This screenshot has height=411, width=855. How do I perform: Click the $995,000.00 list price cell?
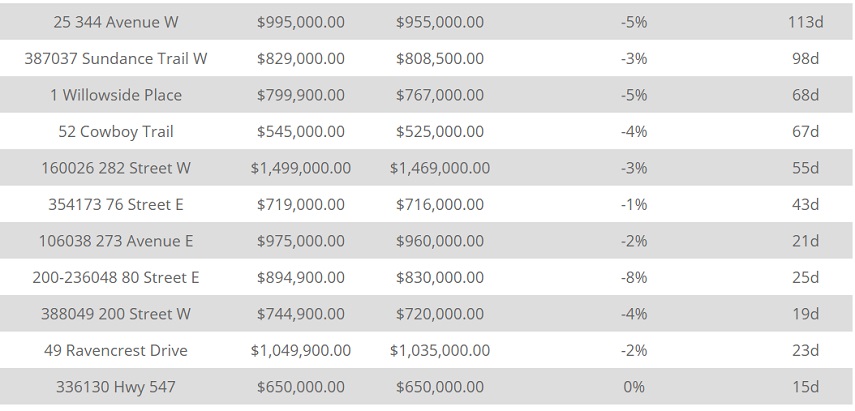pyautogui.click(x=300, y=22)
